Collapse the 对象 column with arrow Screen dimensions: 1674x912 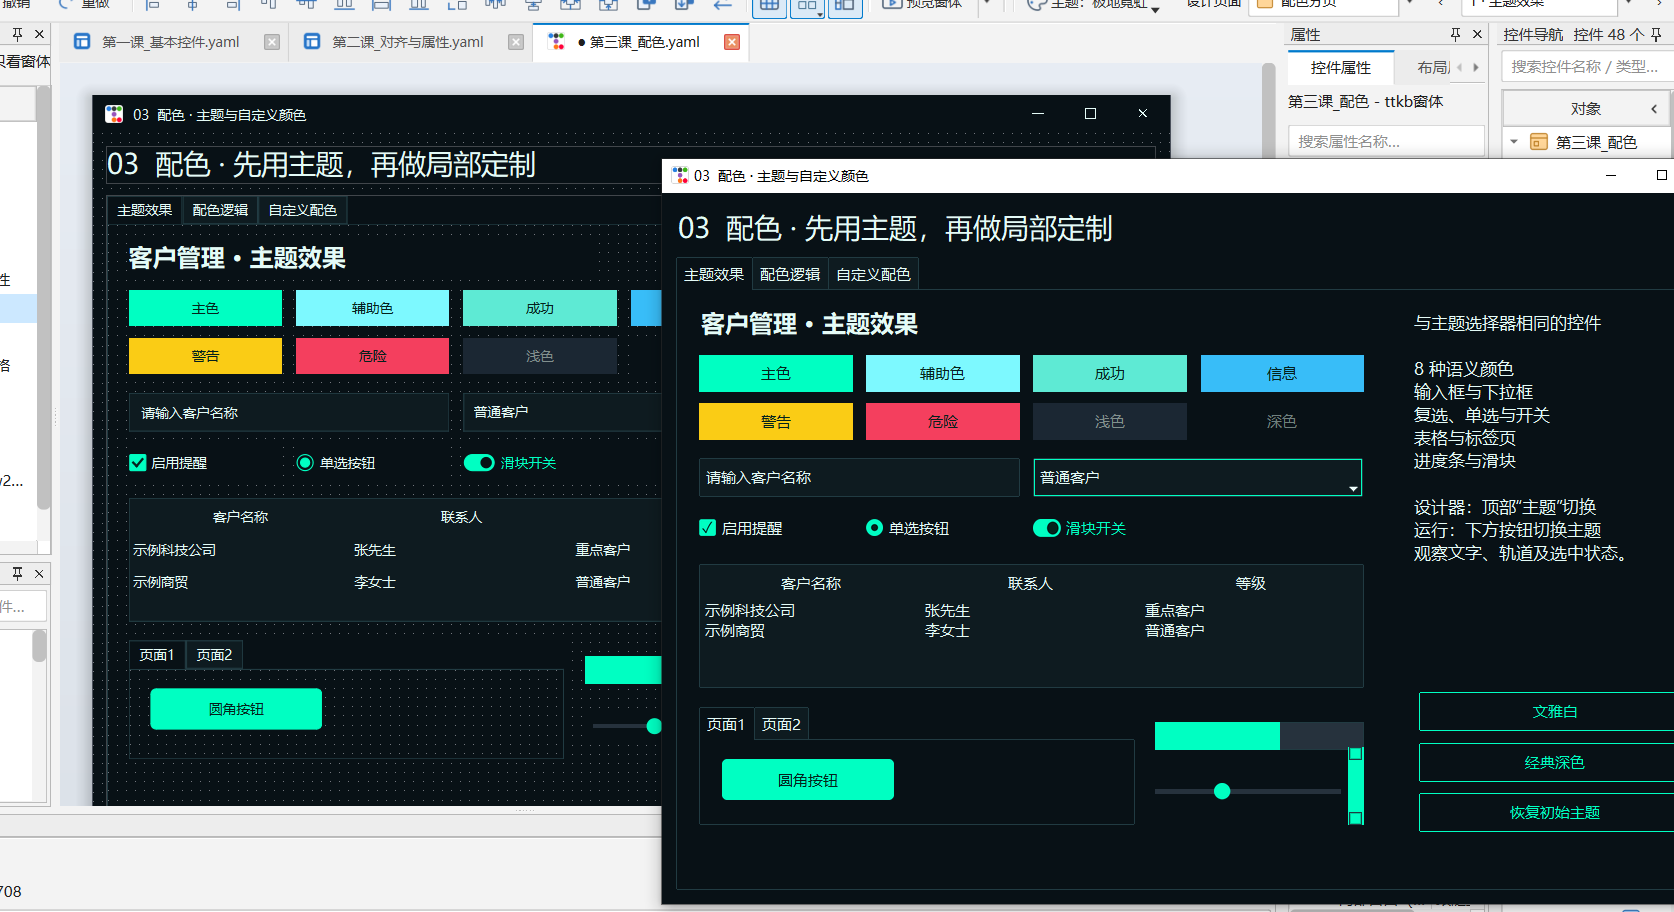point(1654,109)
